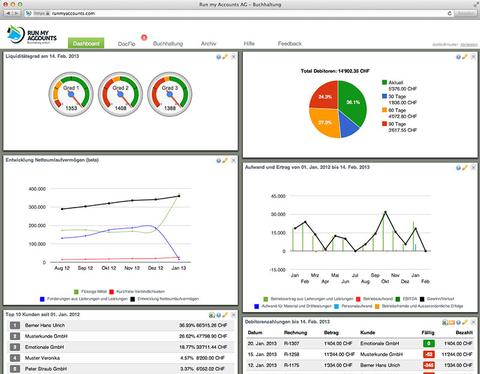Close the Total Debitoren pie panel
480x374 pixels.
click(x=473, y=57)
